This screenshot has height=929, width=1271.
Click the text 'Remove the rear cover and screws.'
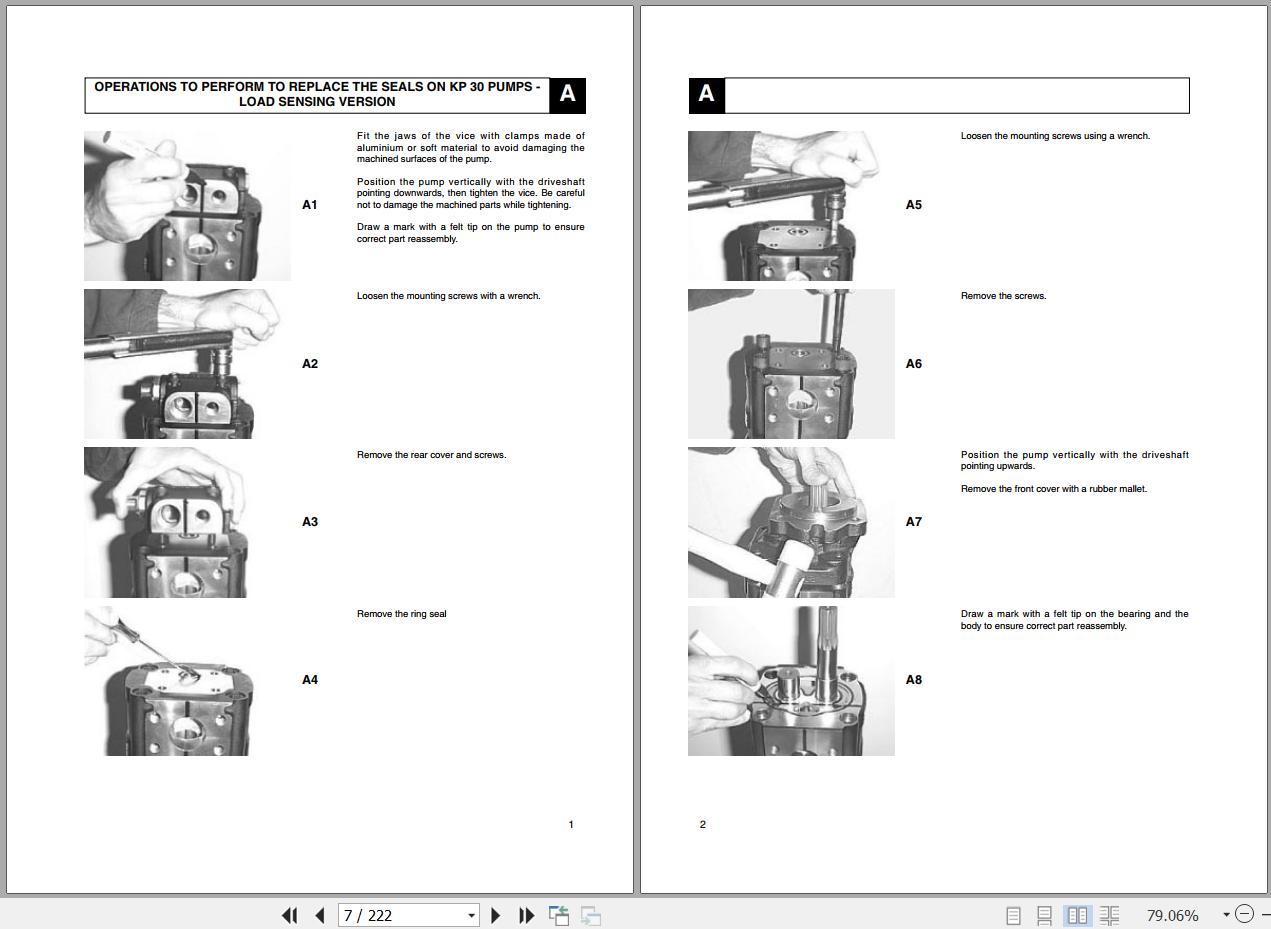pyautogui.click(x=432, y=455)
